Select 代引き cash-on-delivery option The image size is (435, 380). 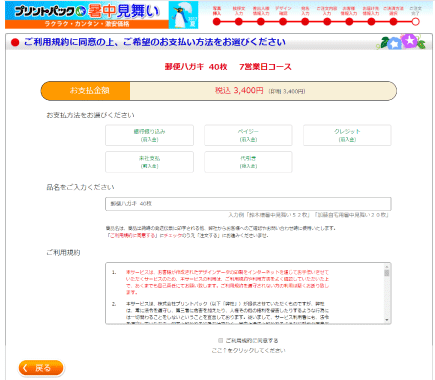(x=248, y=162)
